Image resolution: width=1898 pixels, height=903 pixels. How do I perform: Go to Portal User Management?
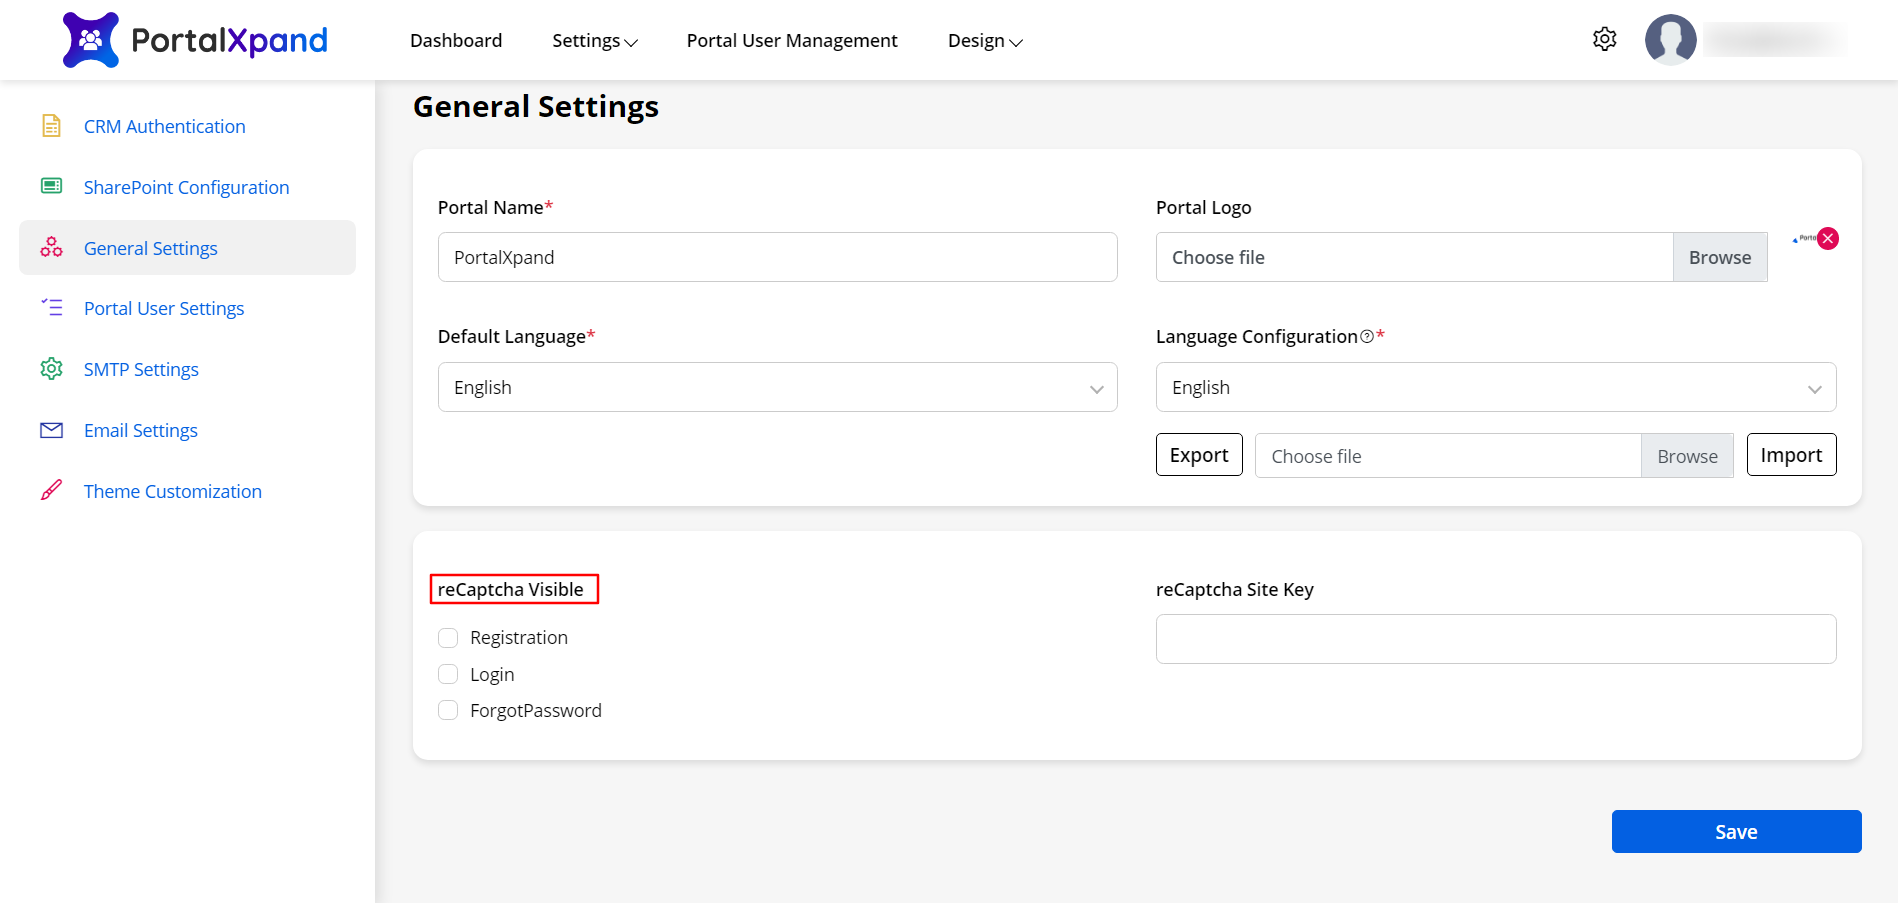(x=792, y=41)
